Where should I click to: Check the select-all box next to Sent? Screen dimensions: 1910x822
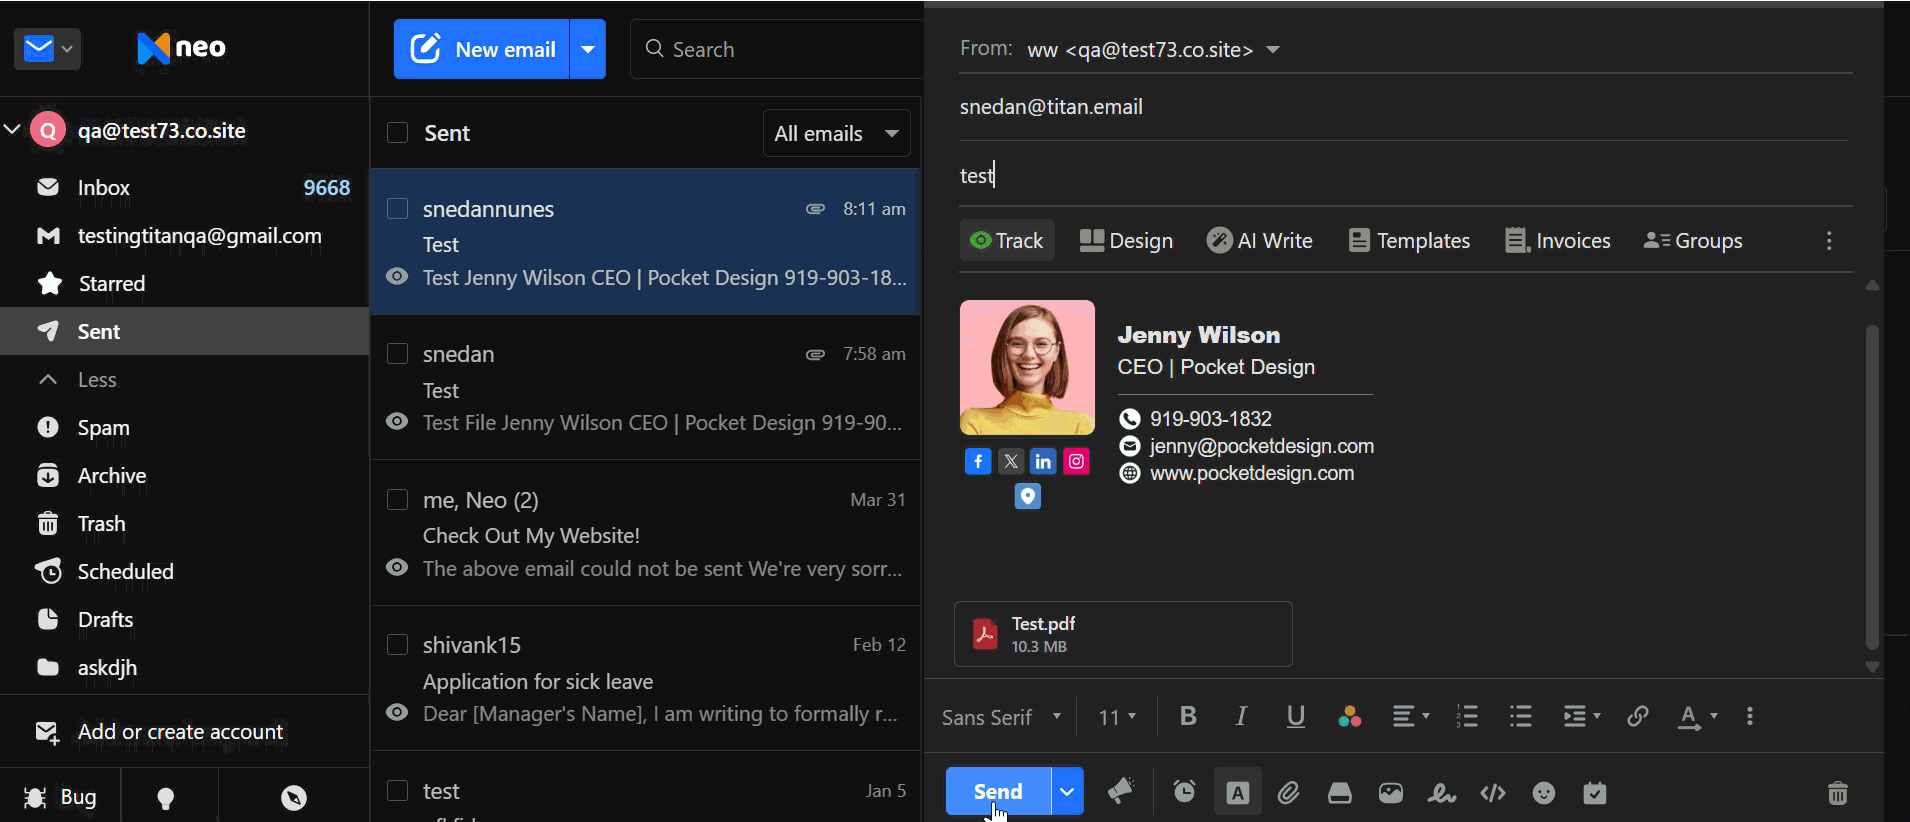click(x=397, y=132)
